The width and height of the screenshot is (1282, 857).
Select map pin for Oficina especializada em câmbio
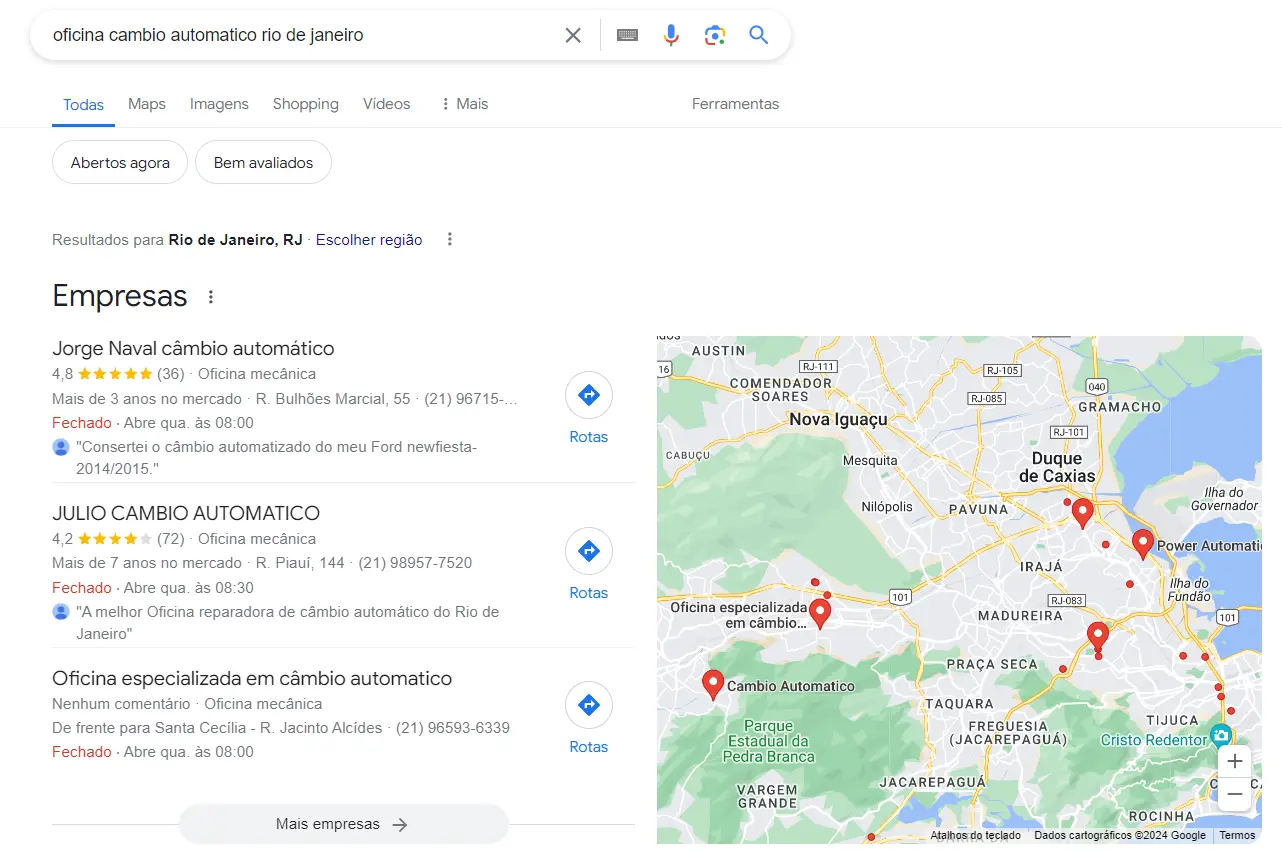point(820,613)
